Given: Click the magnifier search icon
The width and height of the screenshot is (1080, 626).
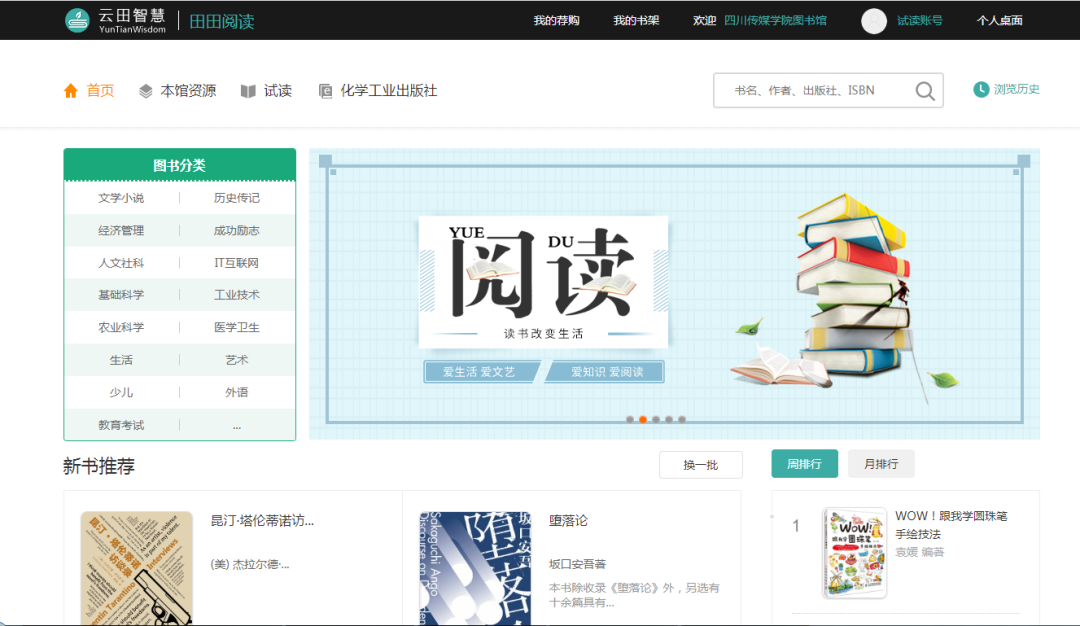Looking at the screenshot, I should click(x=925, y=91).
